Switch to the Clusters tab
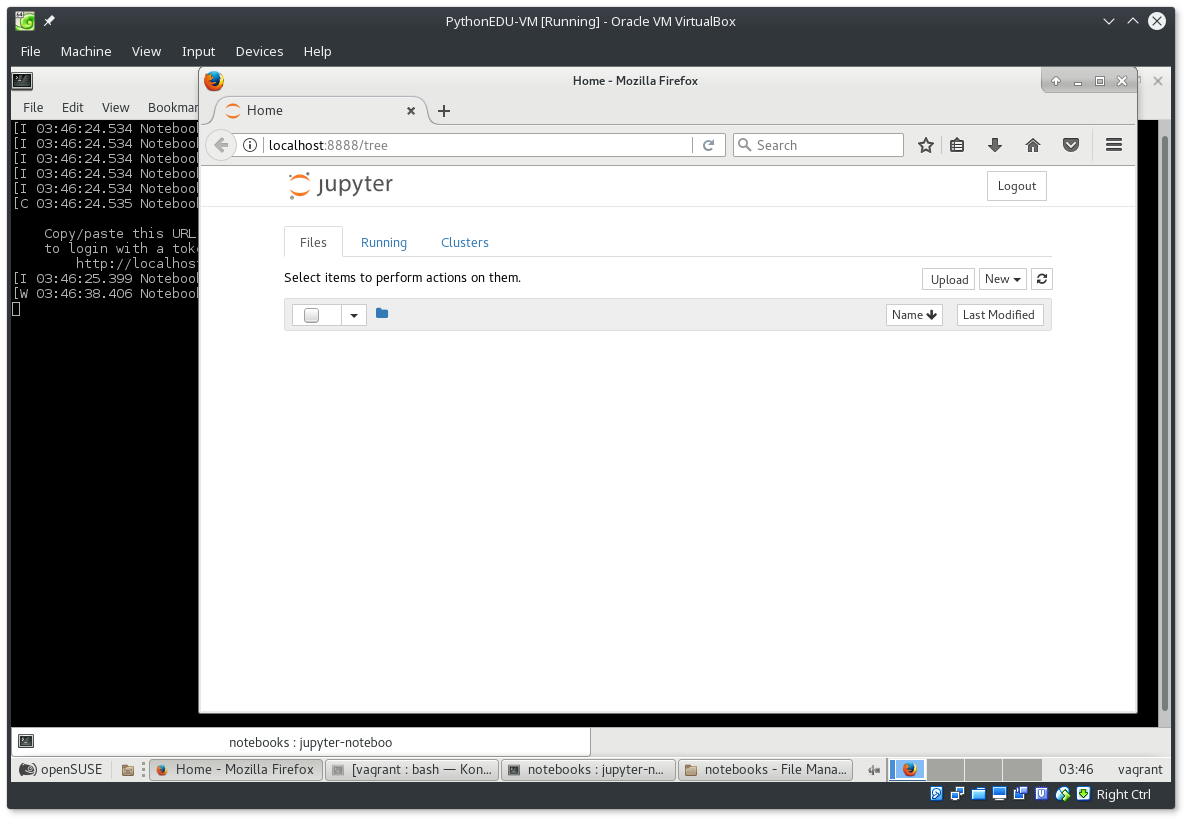The width and height of the screenshot is (1188, 822). click(x=464, y=242)
